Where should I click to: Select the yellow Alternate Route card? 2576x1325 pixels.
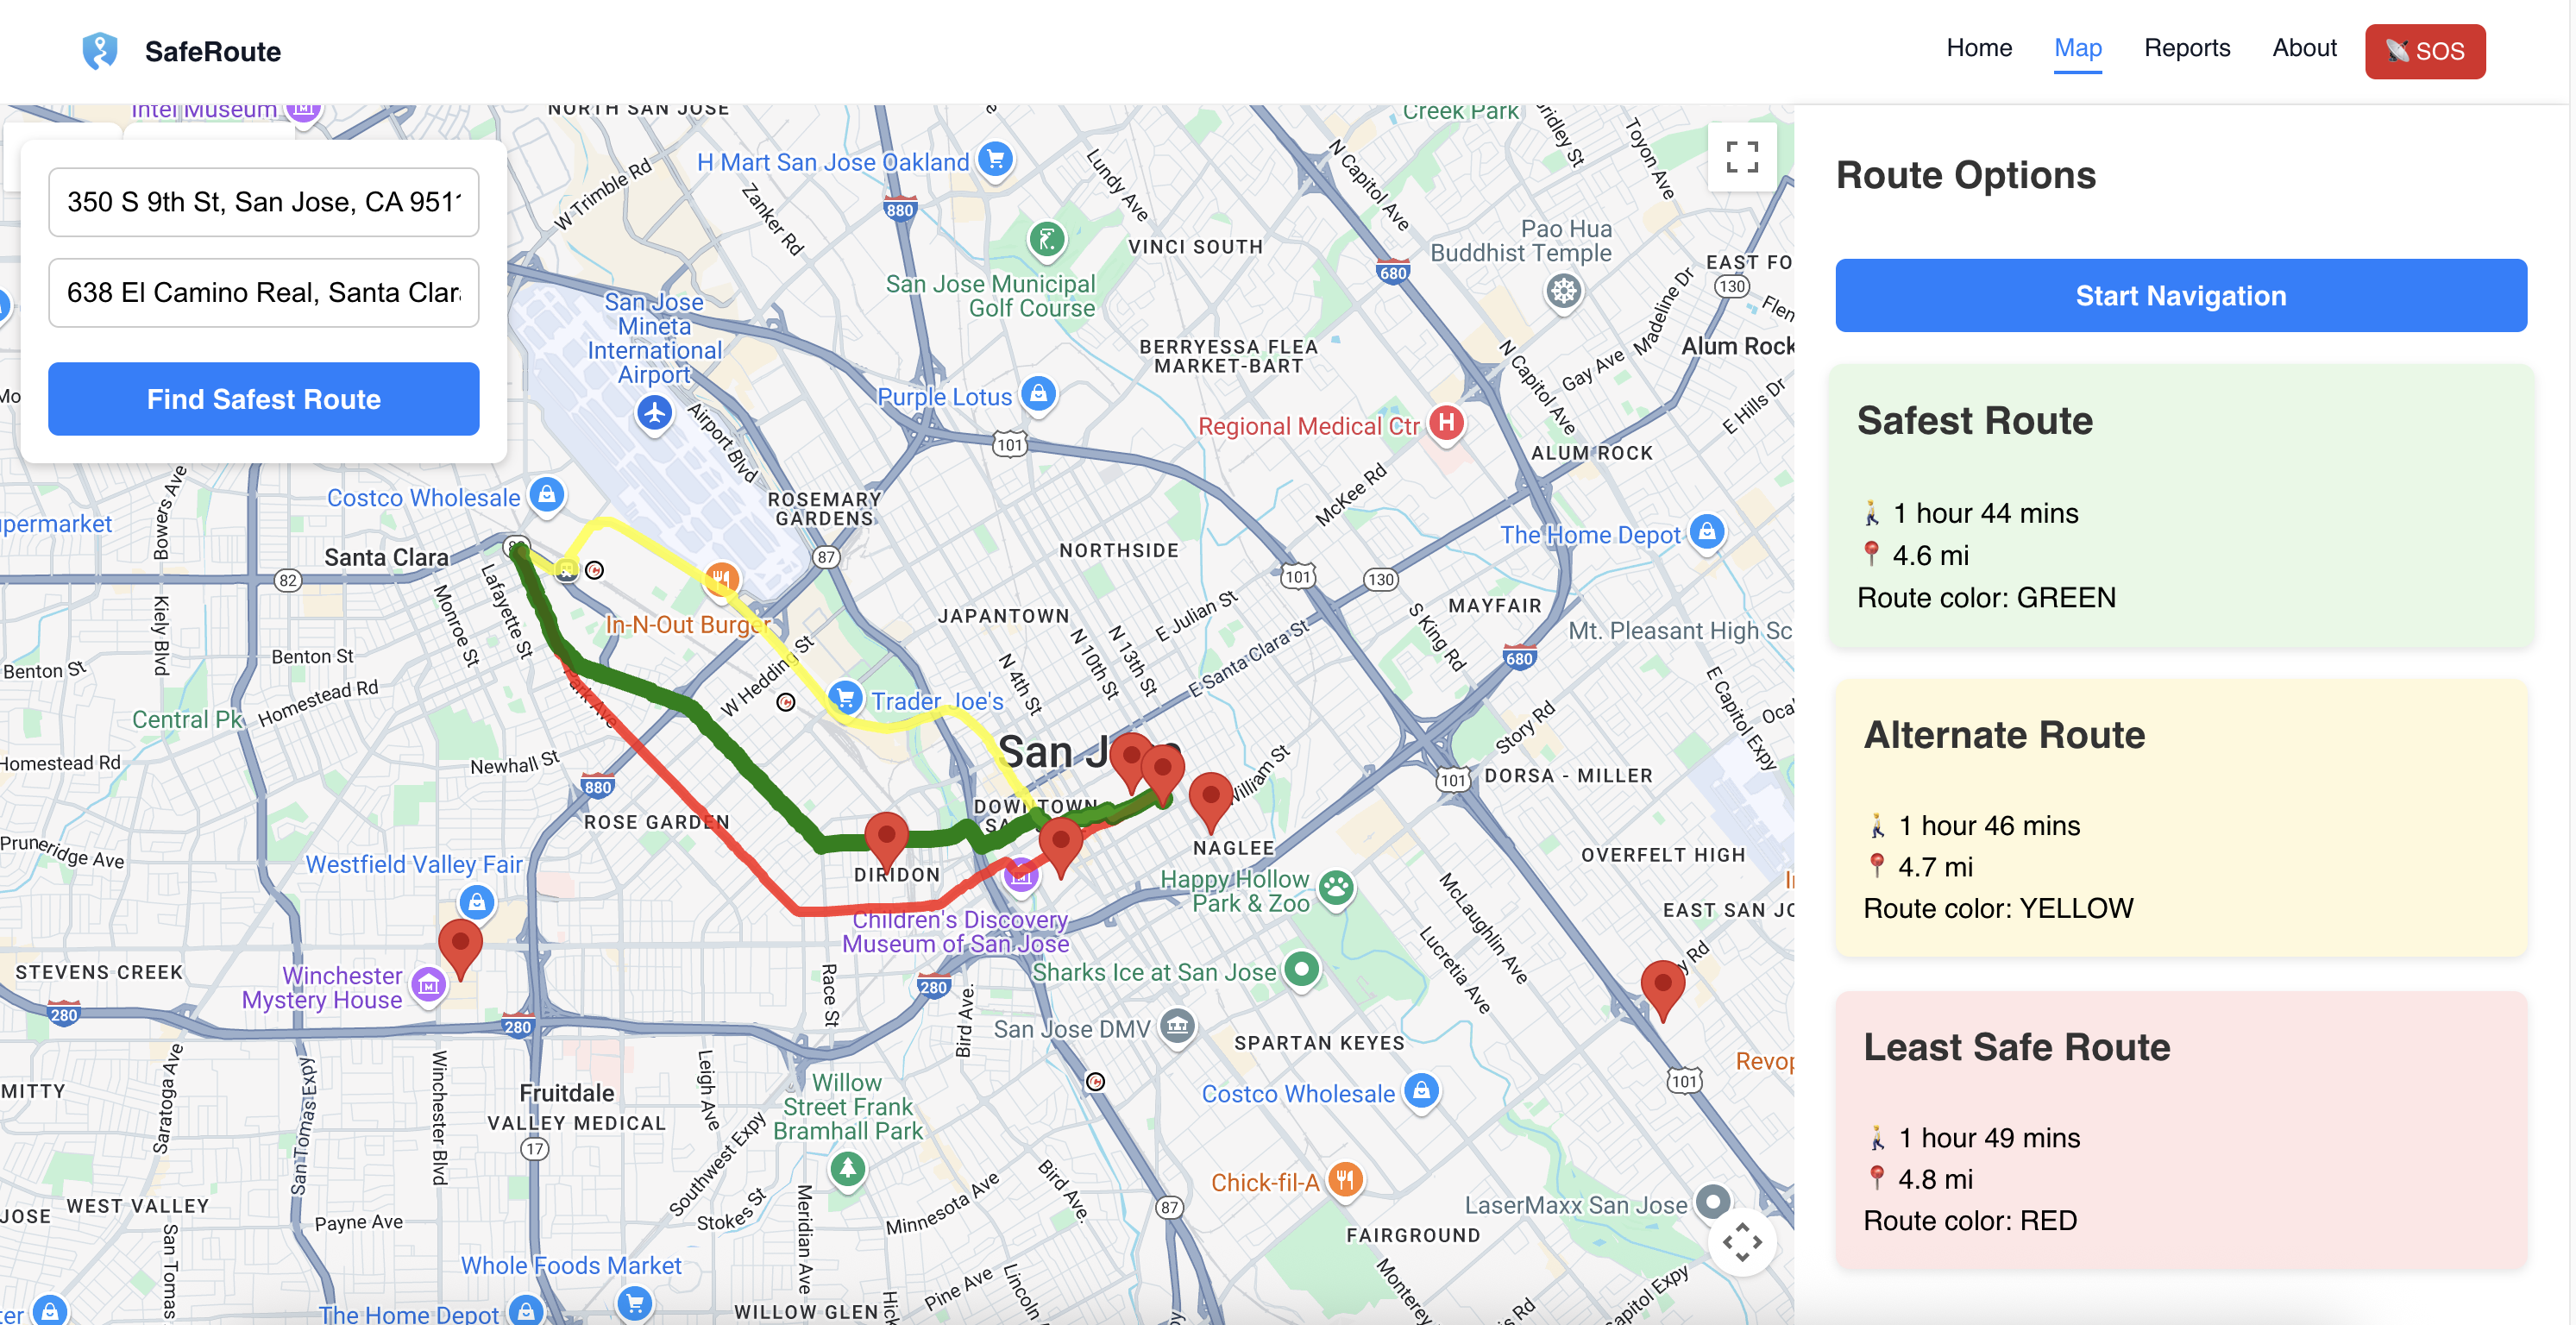(x=2180, y=818)
